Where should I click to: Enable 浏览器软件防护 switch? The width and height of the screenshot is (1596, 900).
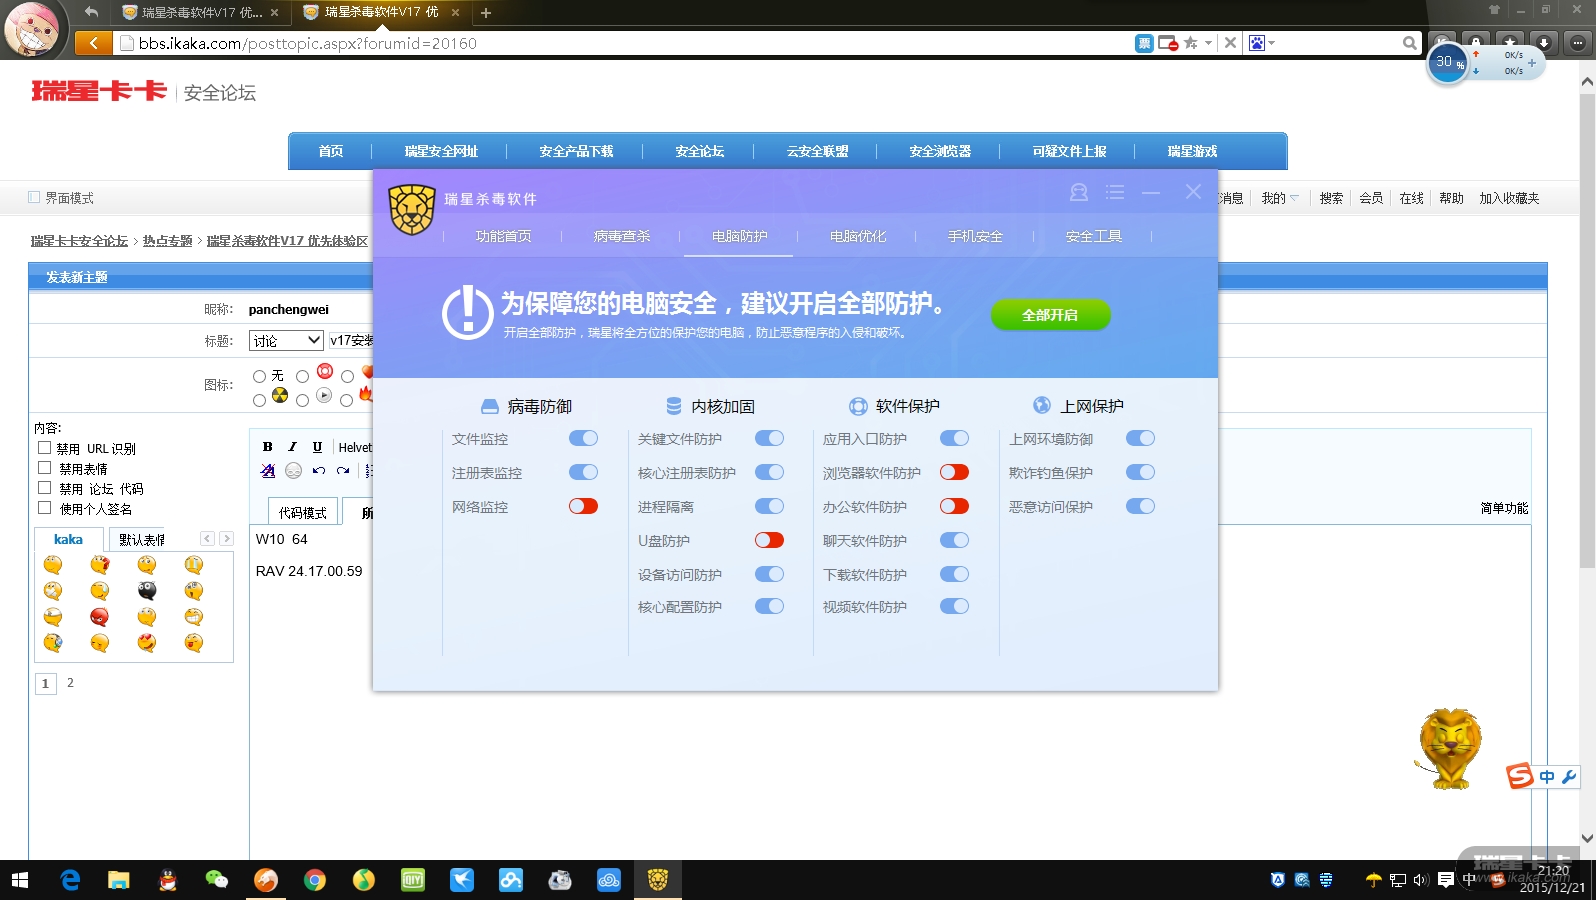[954, 472]
